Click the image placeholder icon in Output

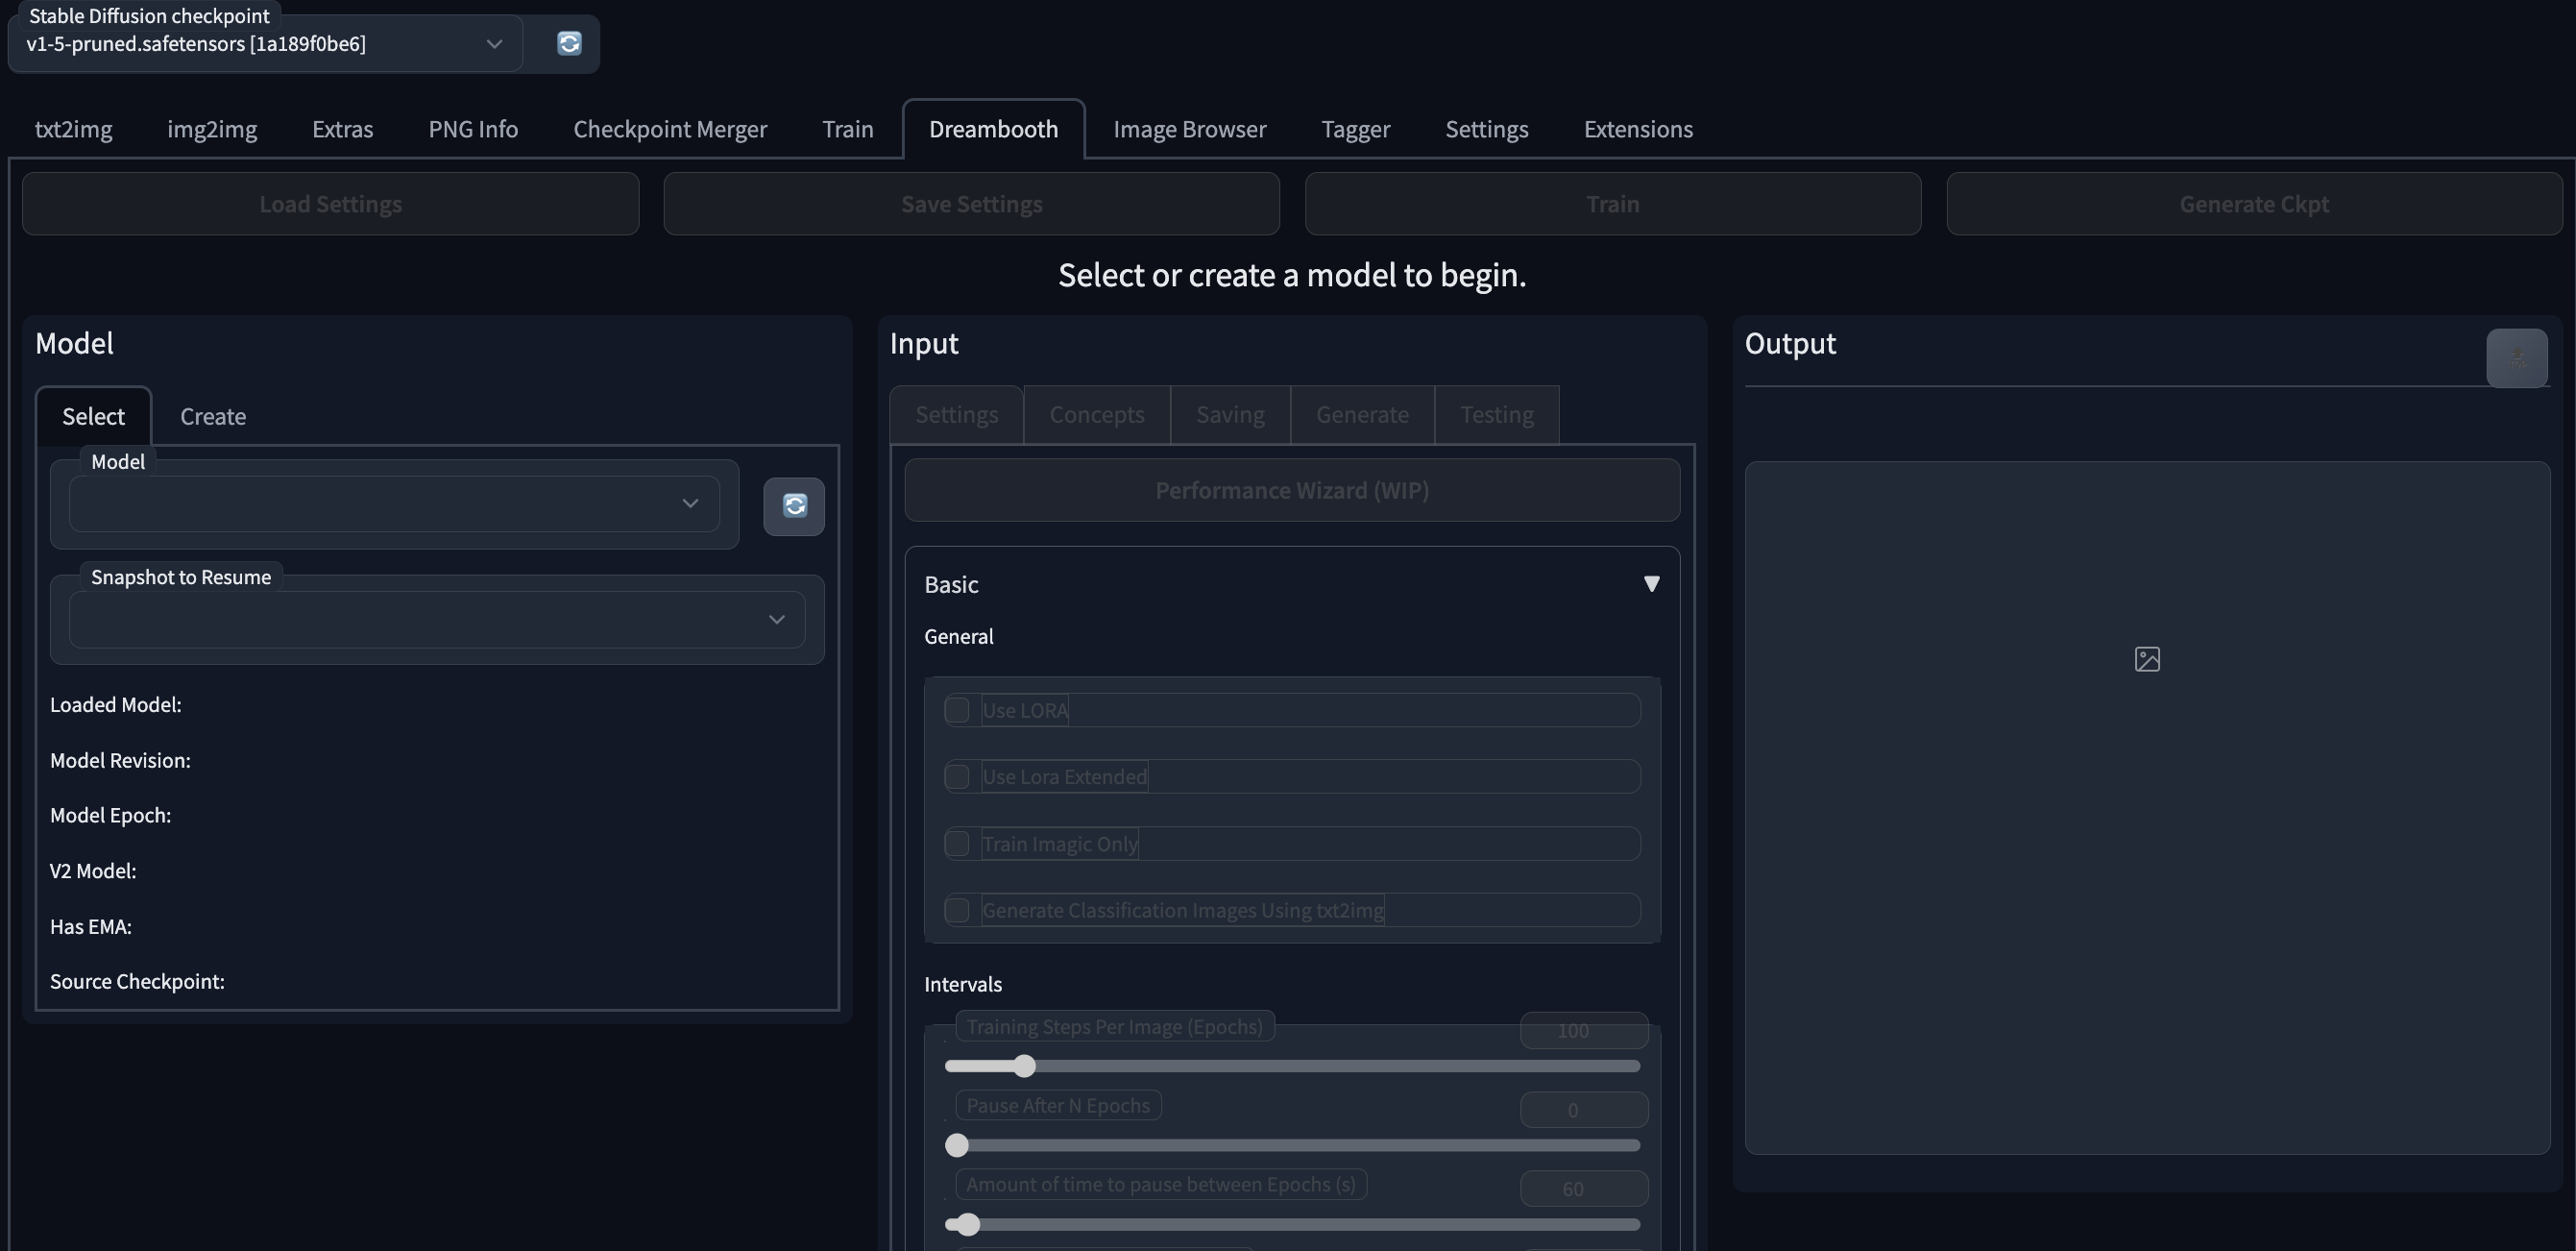tap(2147, 658)
